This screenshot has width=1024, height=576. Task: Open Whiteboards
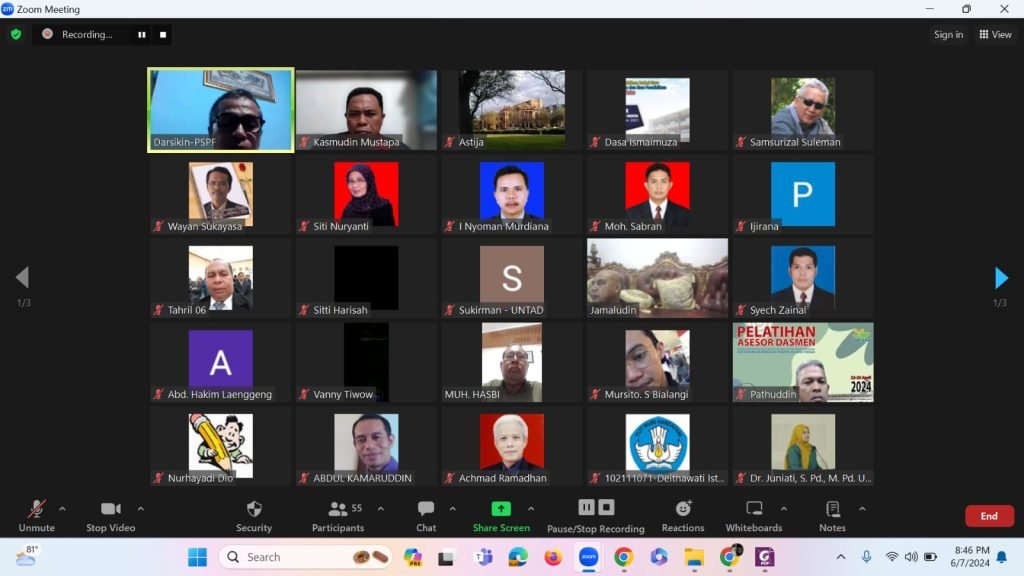pos(754,515)
